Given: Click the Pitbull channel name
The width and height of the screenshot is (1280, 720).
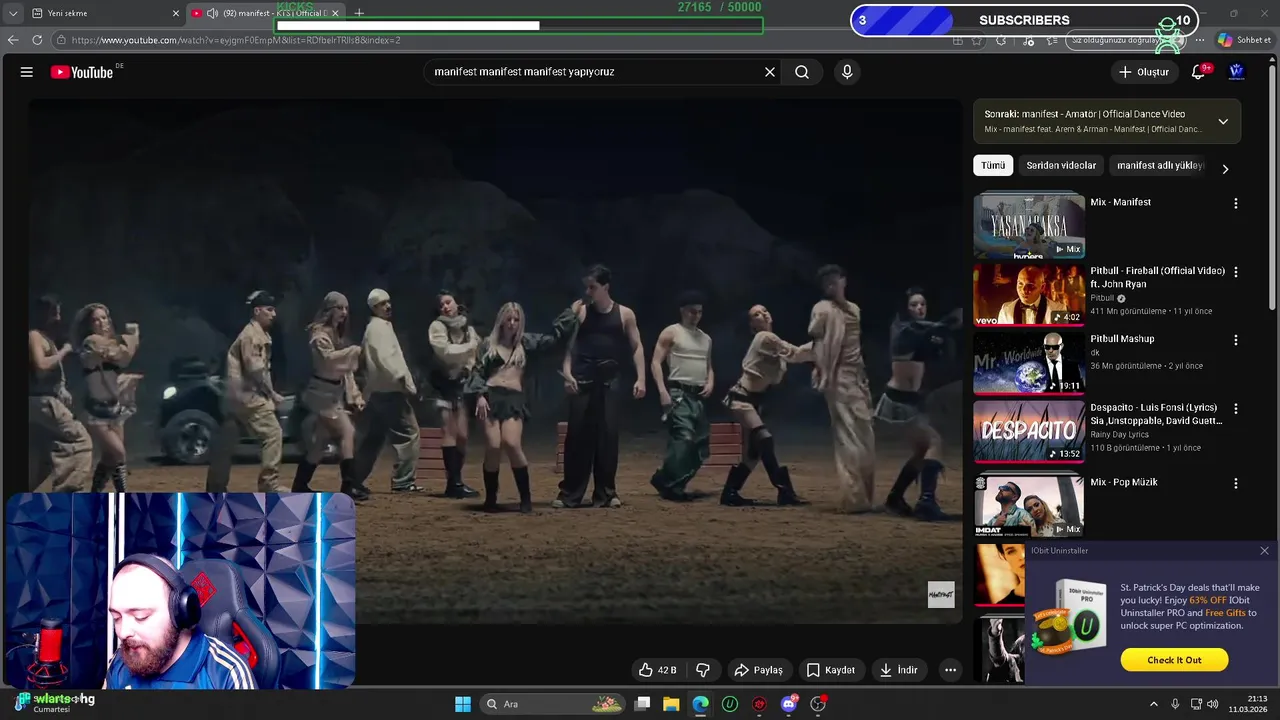Looking at the screenshot, I should [x=1102, y=298].
